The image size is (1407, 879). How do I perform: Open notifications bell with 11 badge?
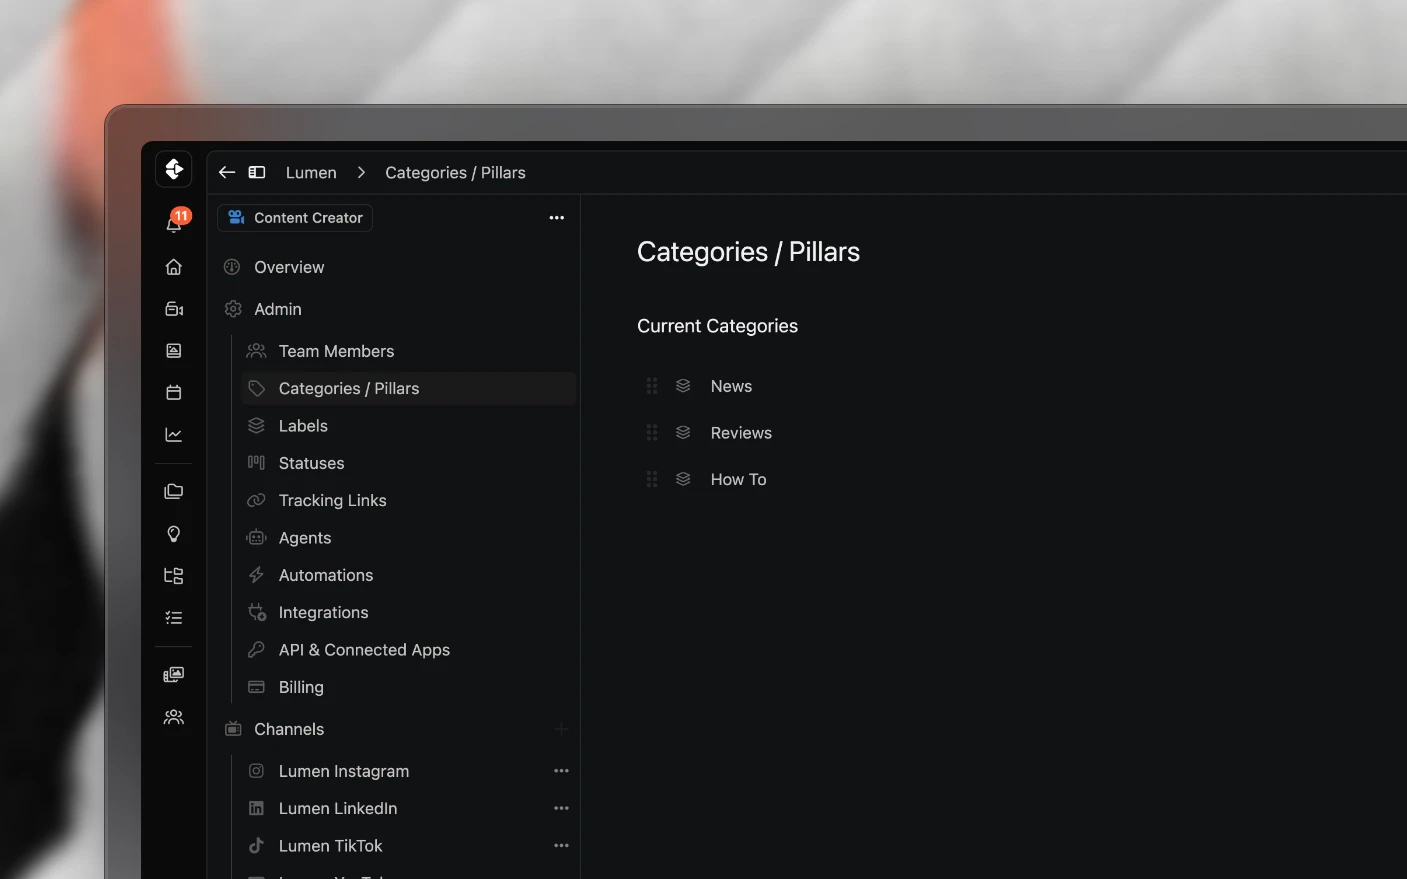(x=174, y=222)
